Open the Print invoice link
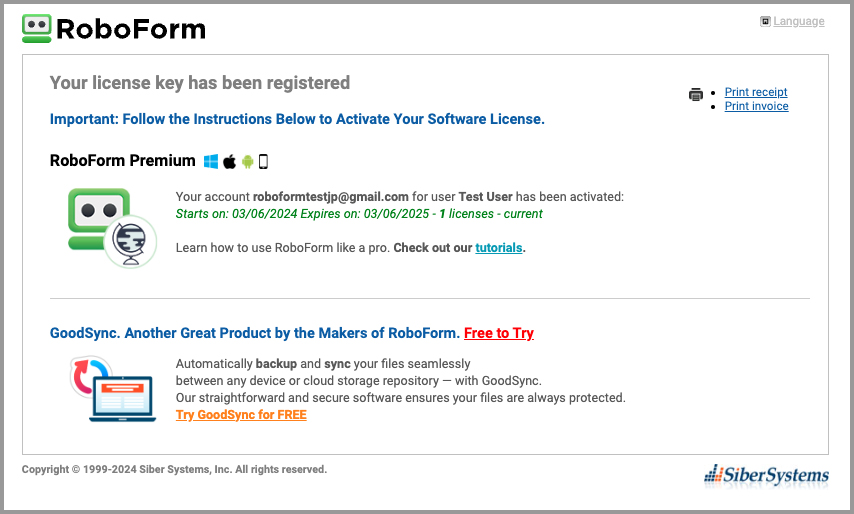The image size is (854, 514). pyautogui.click(x=756, y=106)
